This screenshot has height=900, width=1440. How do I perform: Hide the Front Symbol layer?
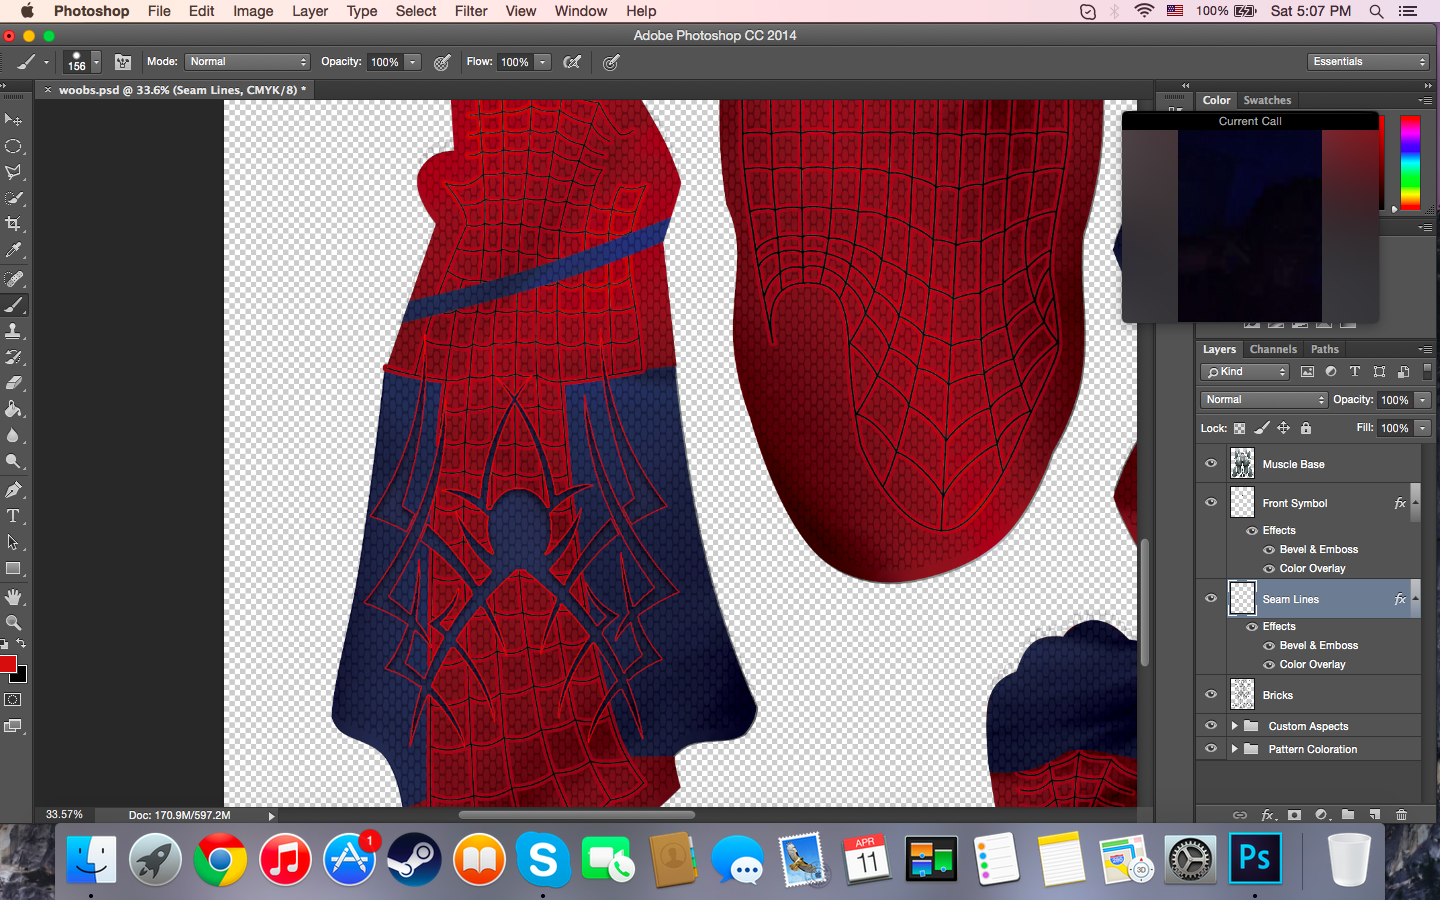point(1211,503)
